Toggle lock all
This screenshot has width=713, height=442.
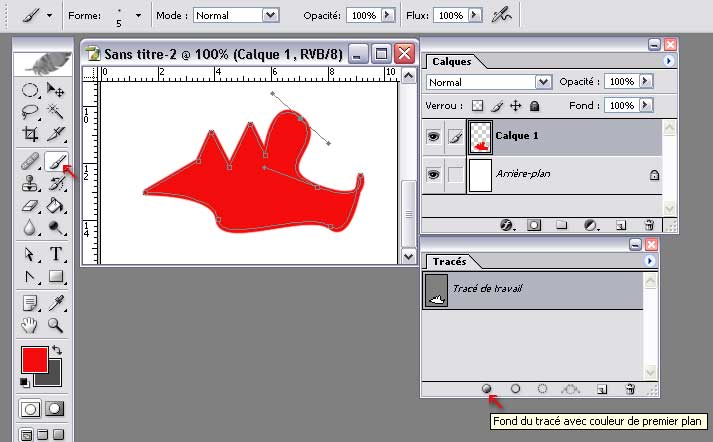[534, 106]
